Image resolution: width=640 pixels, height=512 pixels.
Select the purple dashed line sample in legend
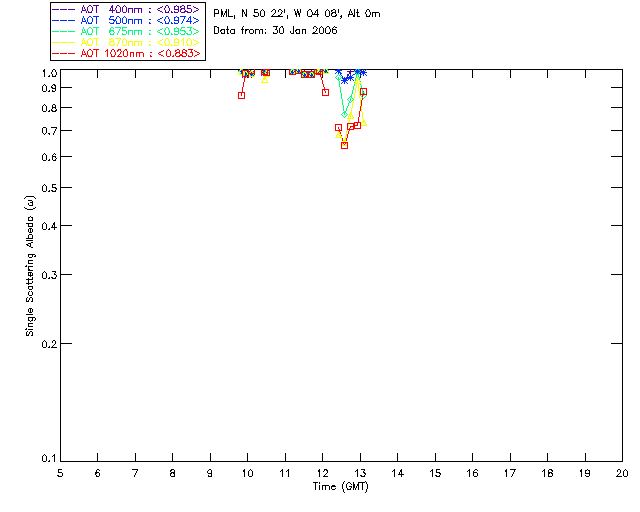[x=64, y=9]
